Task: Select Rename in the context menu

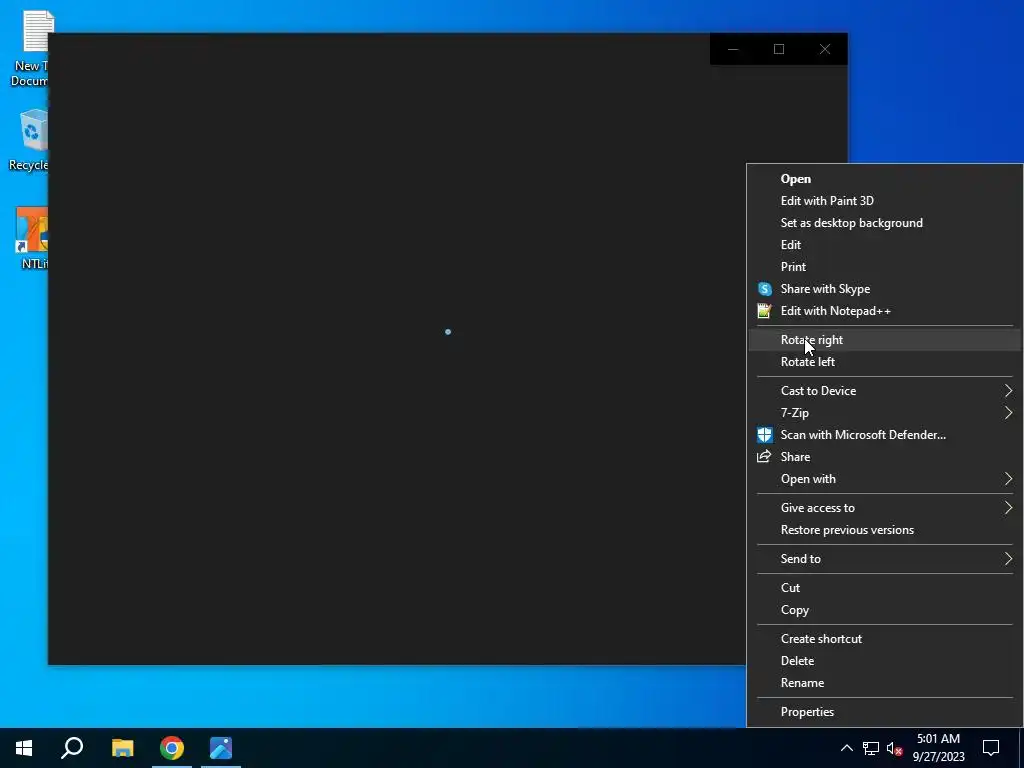Action: tap(885, 682)
